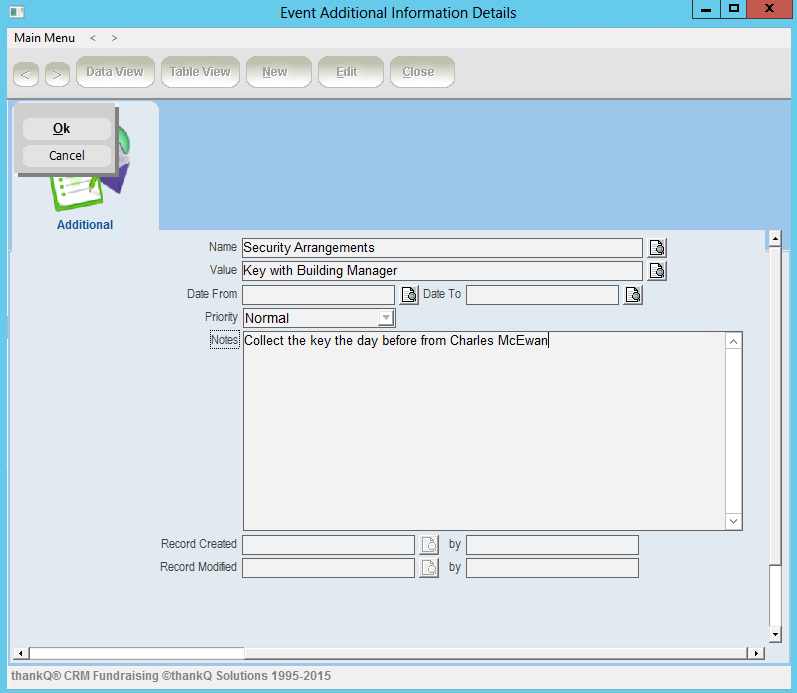Click into the Date From field

click(x=319, y=295)
